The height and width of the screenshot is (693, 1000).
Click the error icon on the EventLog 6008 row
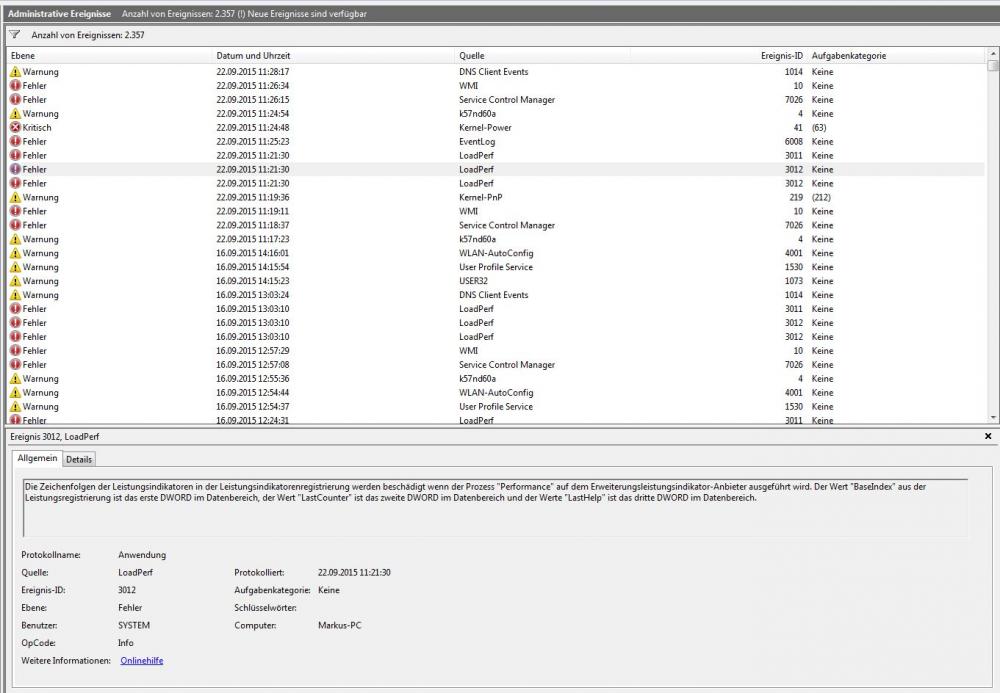pos(15,142)
